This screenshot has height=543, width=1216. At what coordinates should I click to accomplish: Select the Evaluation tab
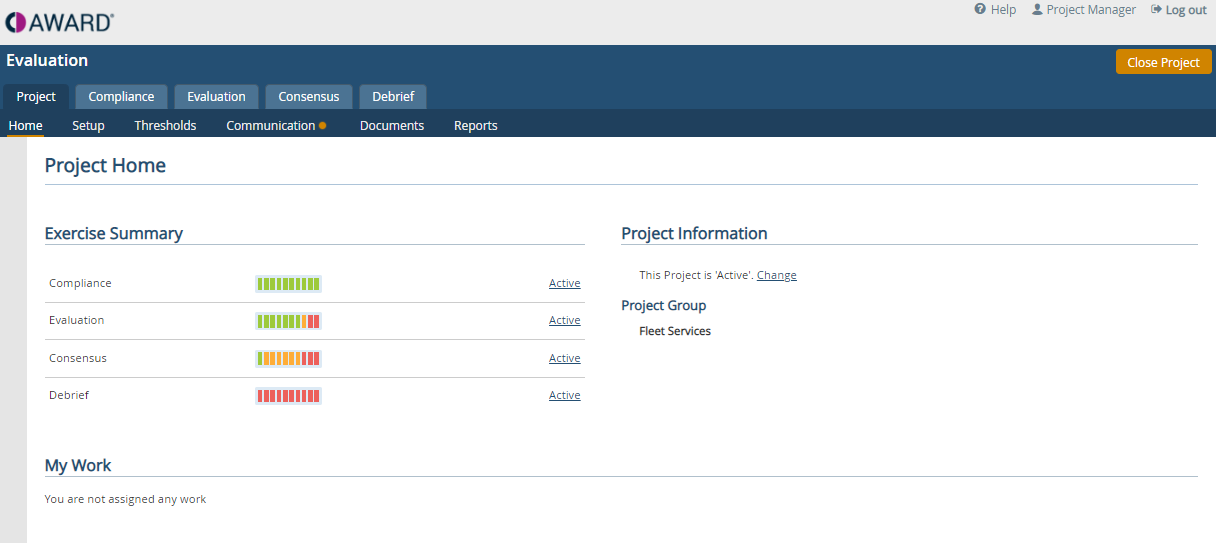coord(216,97)
